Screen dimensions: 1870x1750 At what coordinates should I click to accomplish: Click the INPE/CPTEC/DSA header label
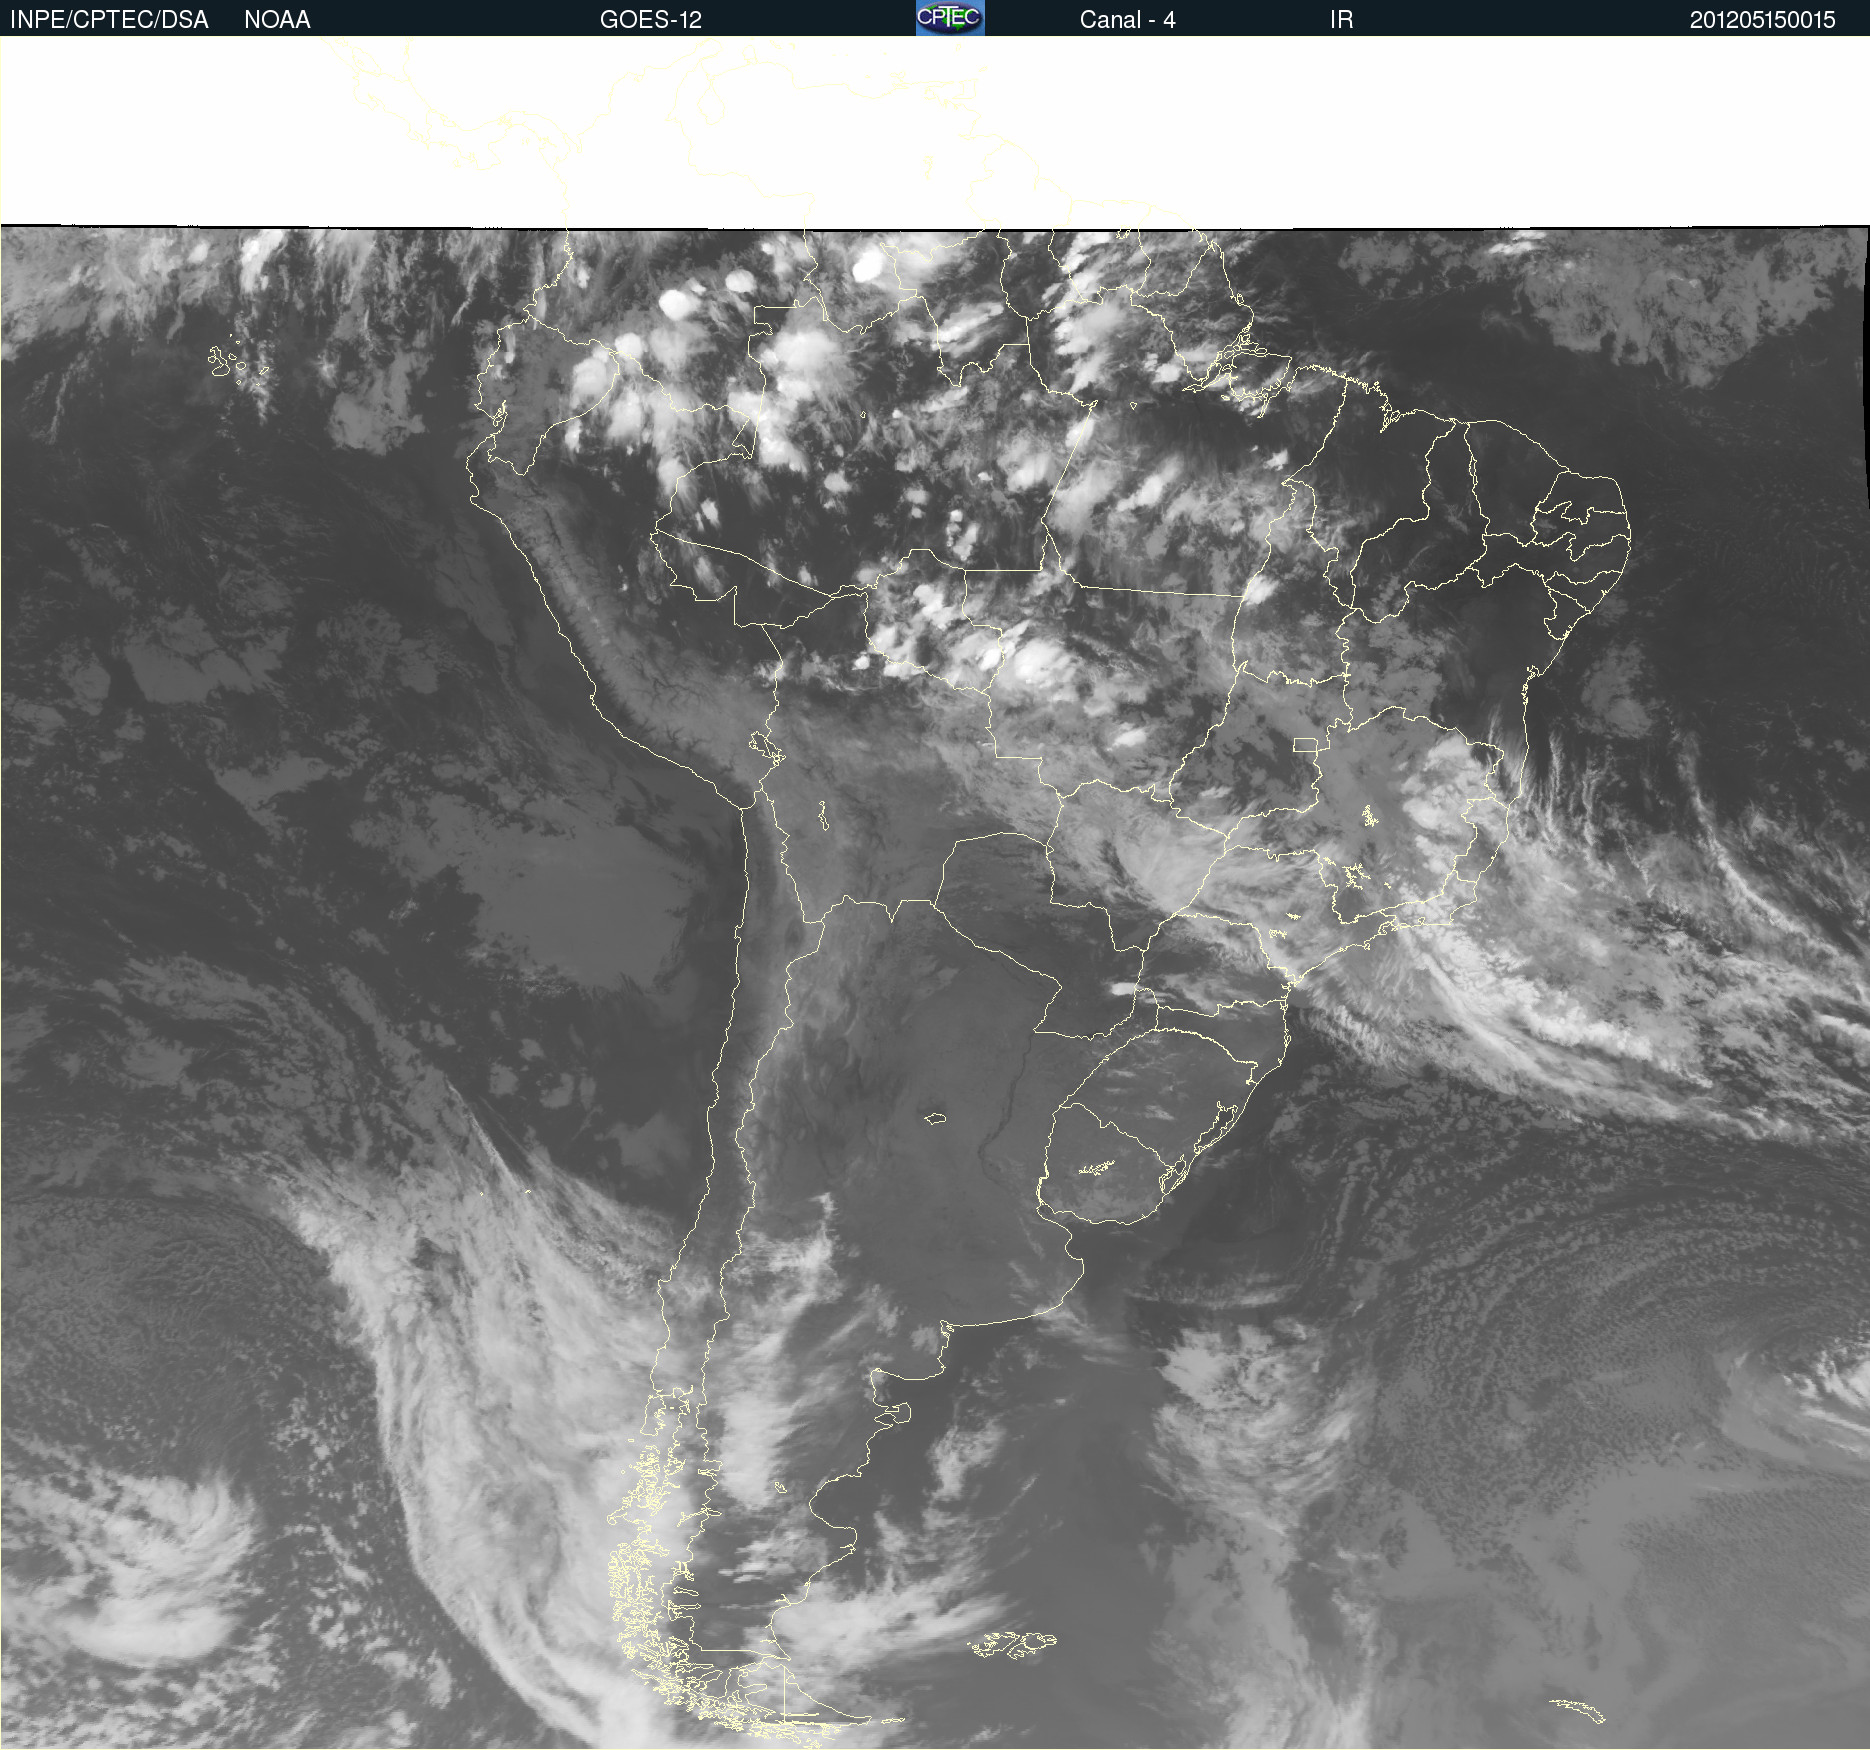tap(109, 20)
